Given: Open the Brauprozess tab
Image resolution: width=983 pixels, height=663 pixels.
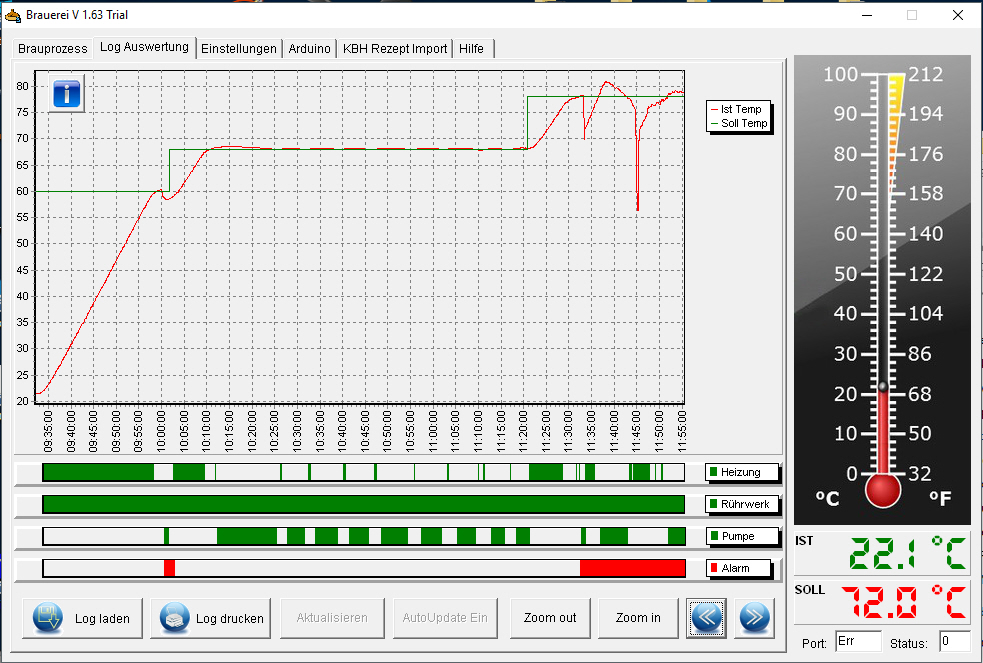Looking at the screenshot, I should click(53, 48).
